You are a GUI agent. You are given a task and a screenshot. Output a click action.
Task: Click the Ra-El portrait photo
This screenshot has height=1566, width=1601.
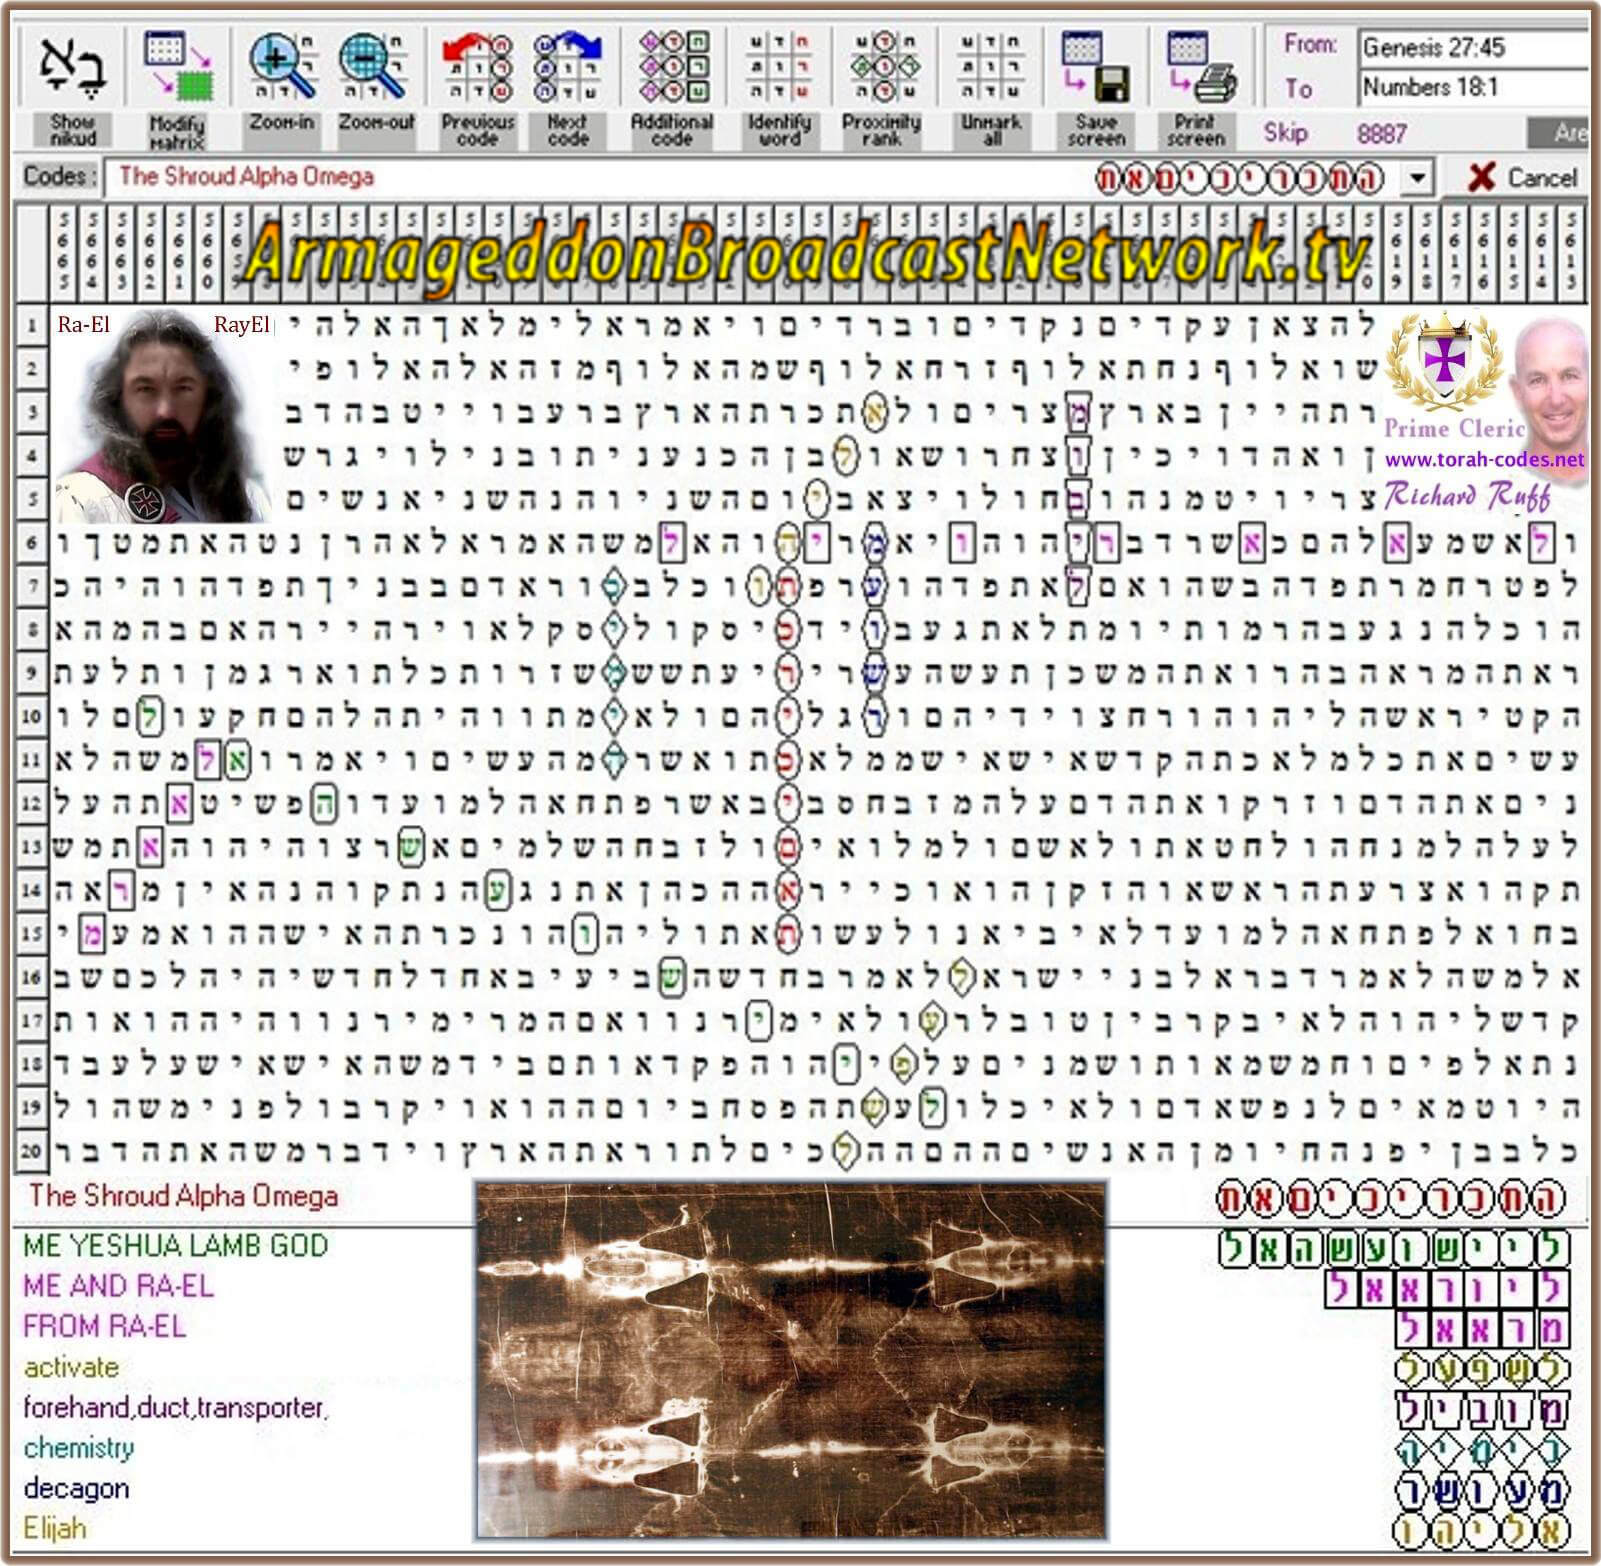click(x=164, y=416)
